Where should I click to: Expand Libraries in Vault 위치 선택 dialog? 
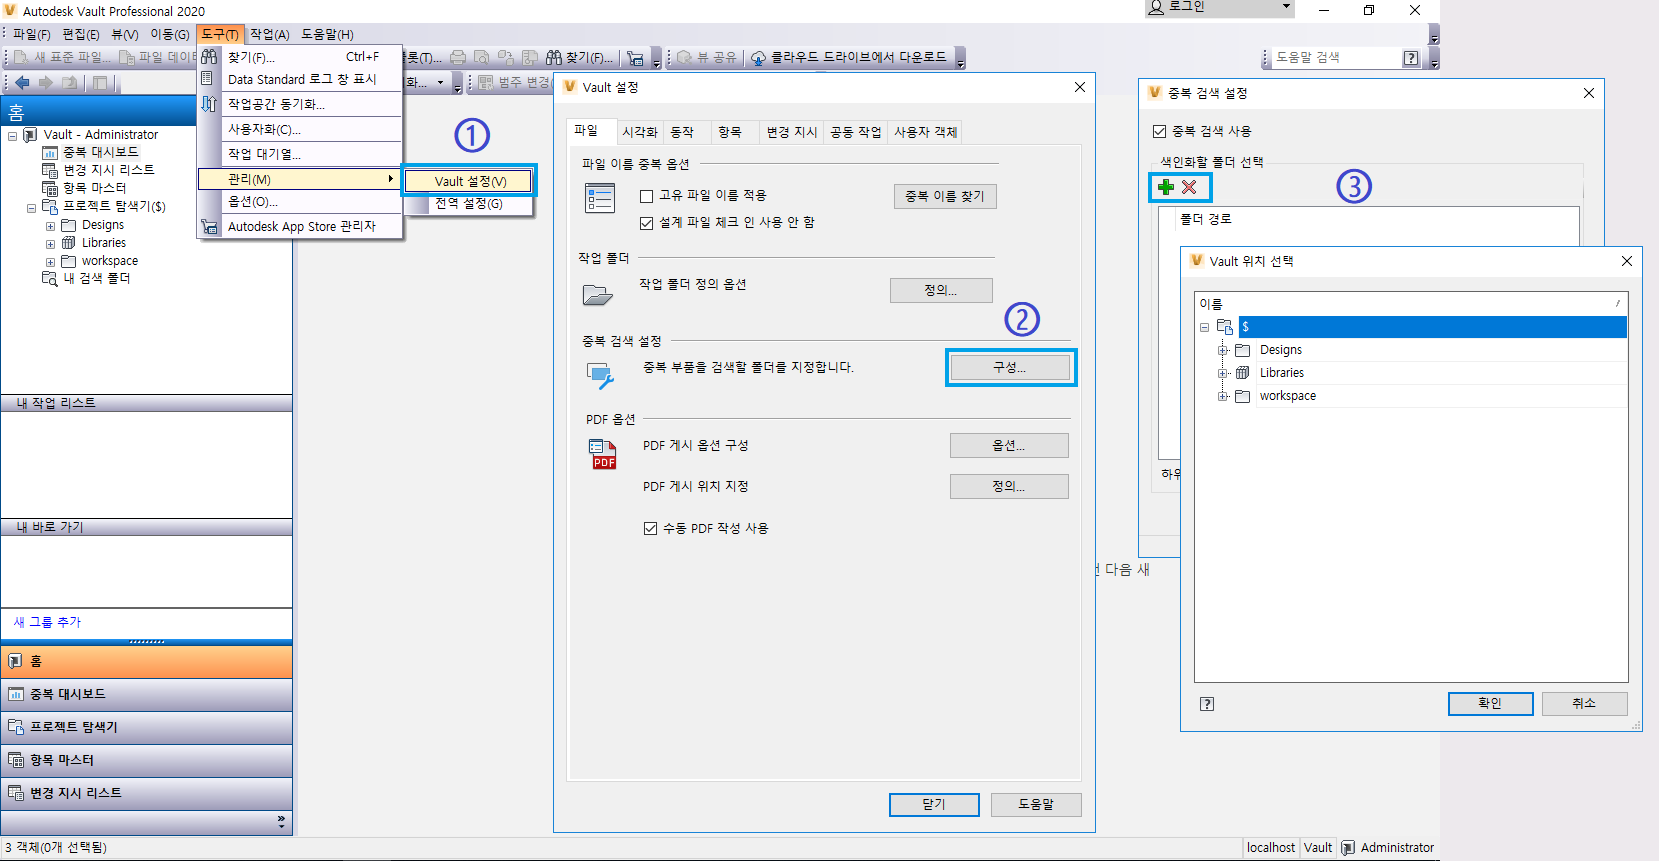tap(1223, 373)
